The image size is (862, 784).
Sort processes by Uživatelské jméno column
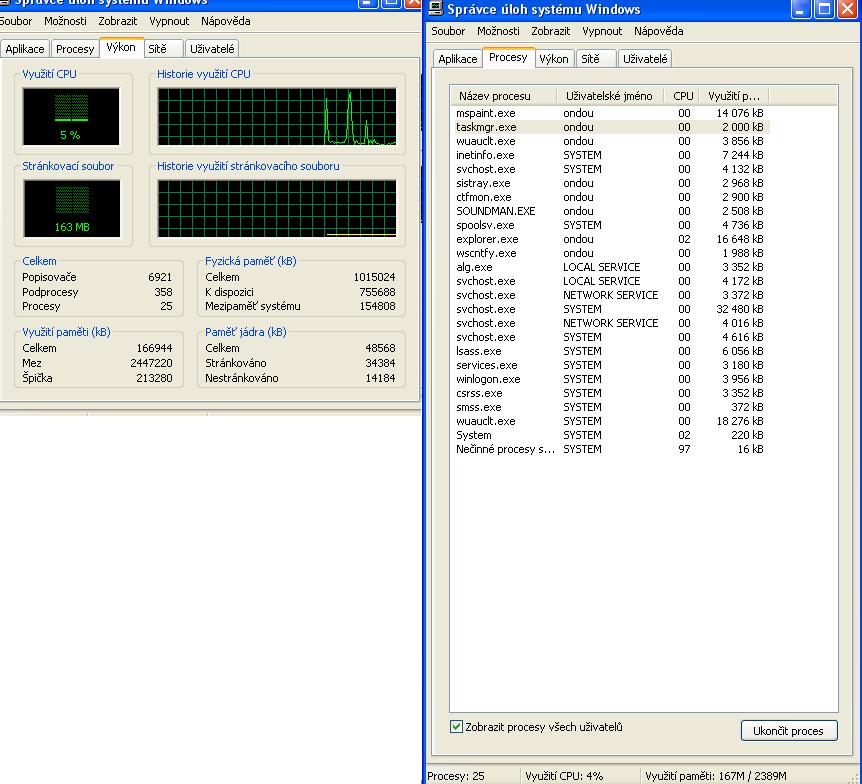(609, 96)
